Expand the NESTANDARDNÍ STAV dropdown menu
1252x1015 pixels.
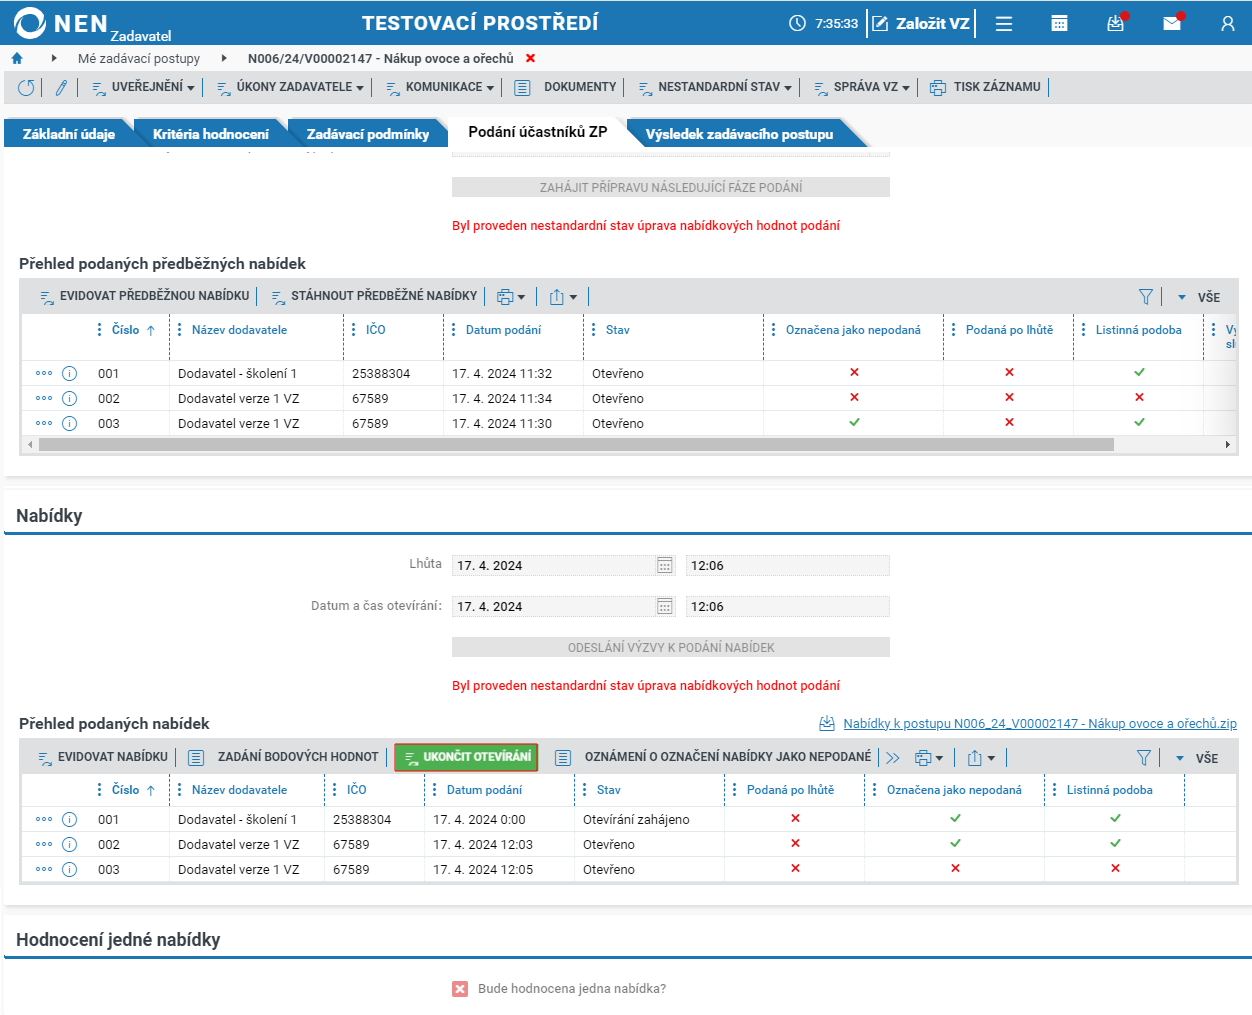coord(715,88)
